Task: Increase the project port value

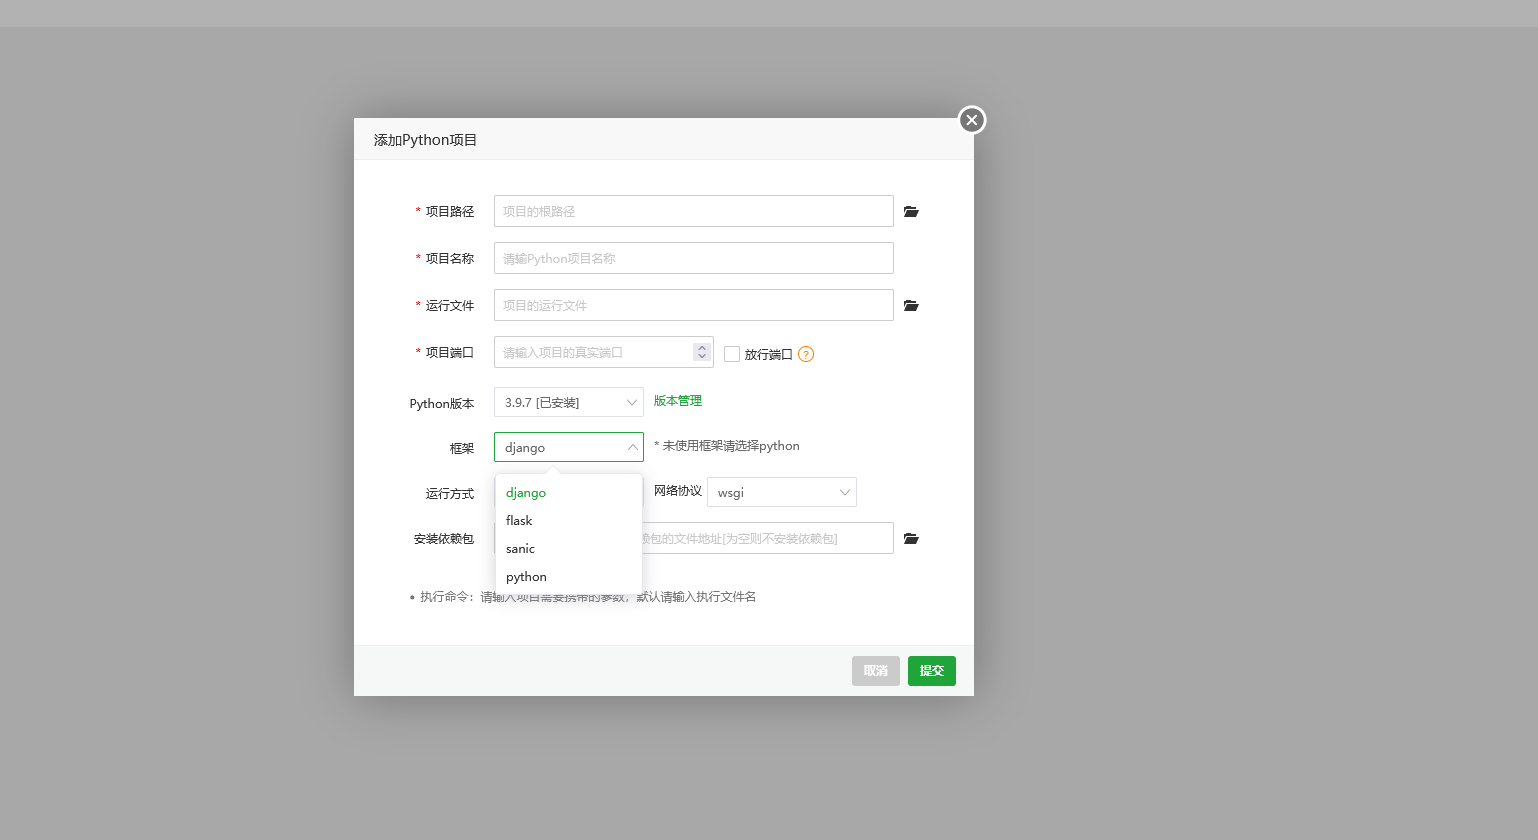Action: pyautogui.click(x=702, y=347)
